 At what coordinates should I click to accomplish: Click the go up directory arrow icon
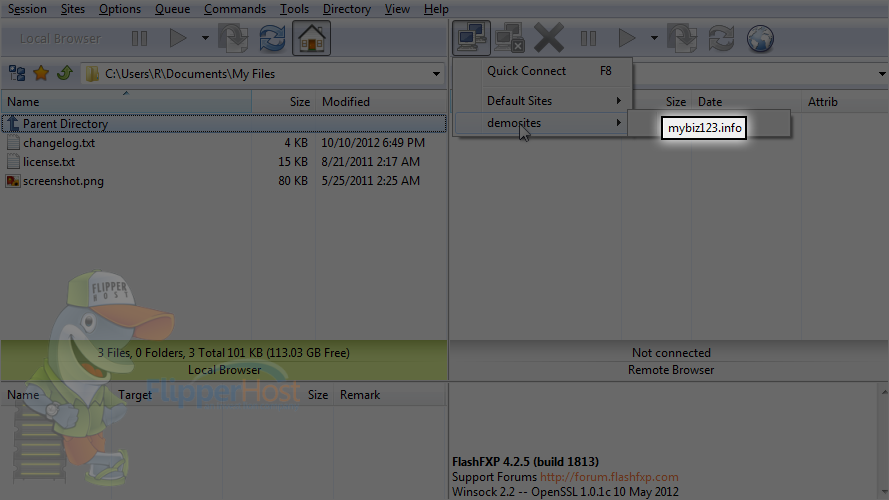65,73
